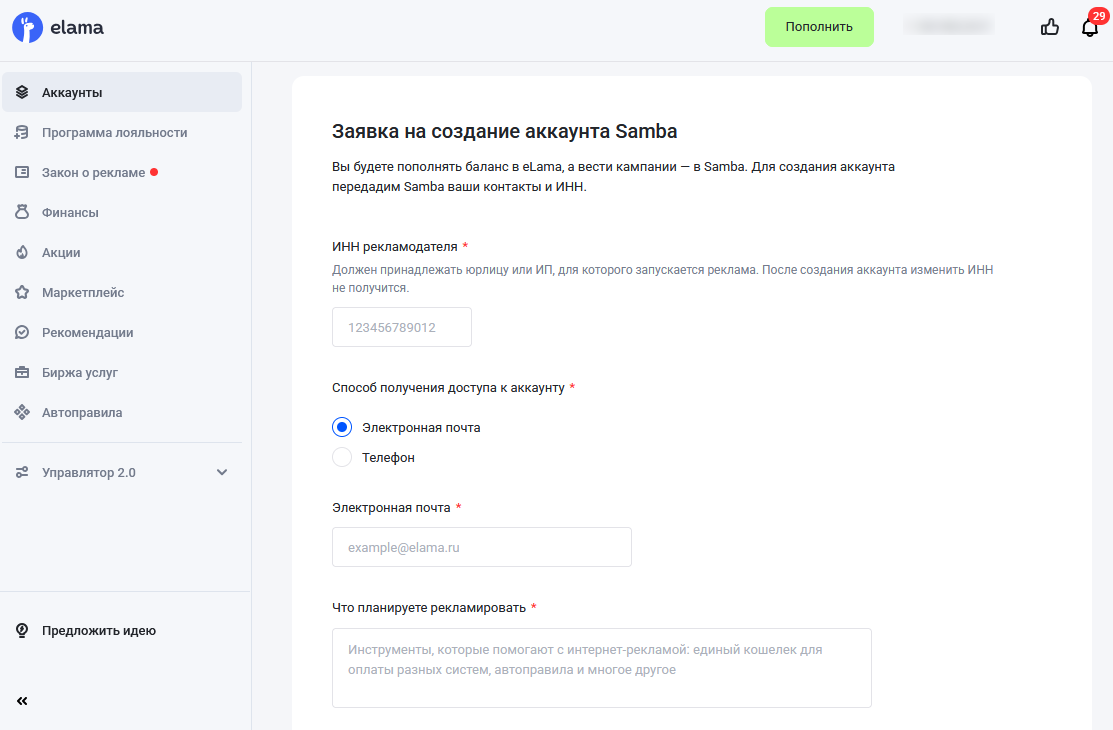Viewport: 1113px width, 730px height.
Task: Open notifications bell with 29 badge
Action: point(1089,27)
